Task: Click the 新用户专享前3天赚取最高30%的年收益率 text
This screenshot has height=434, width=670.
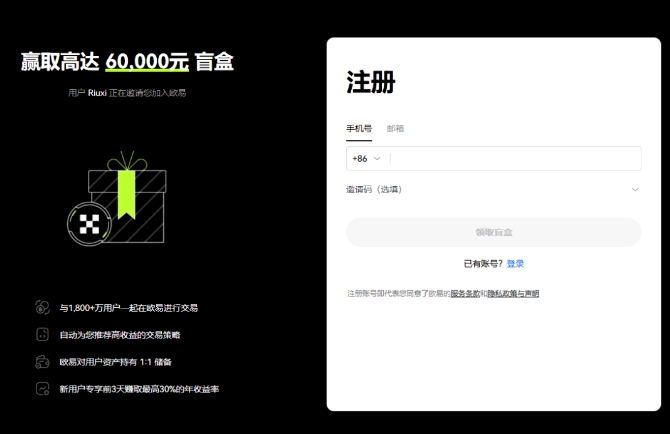Action: 139,389
